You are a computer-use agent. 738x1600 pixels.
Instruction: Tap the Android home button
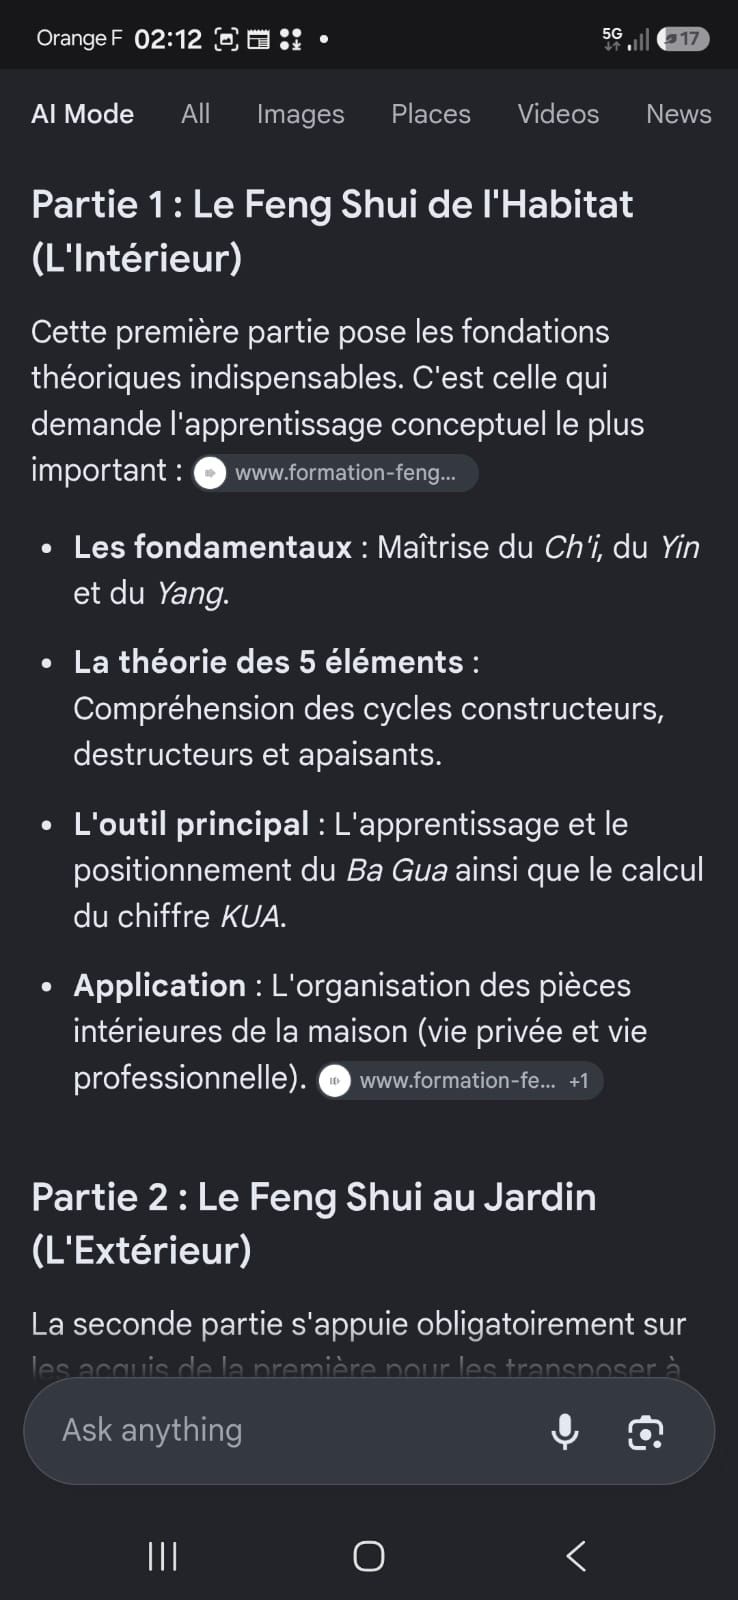tap(369, 1555)
